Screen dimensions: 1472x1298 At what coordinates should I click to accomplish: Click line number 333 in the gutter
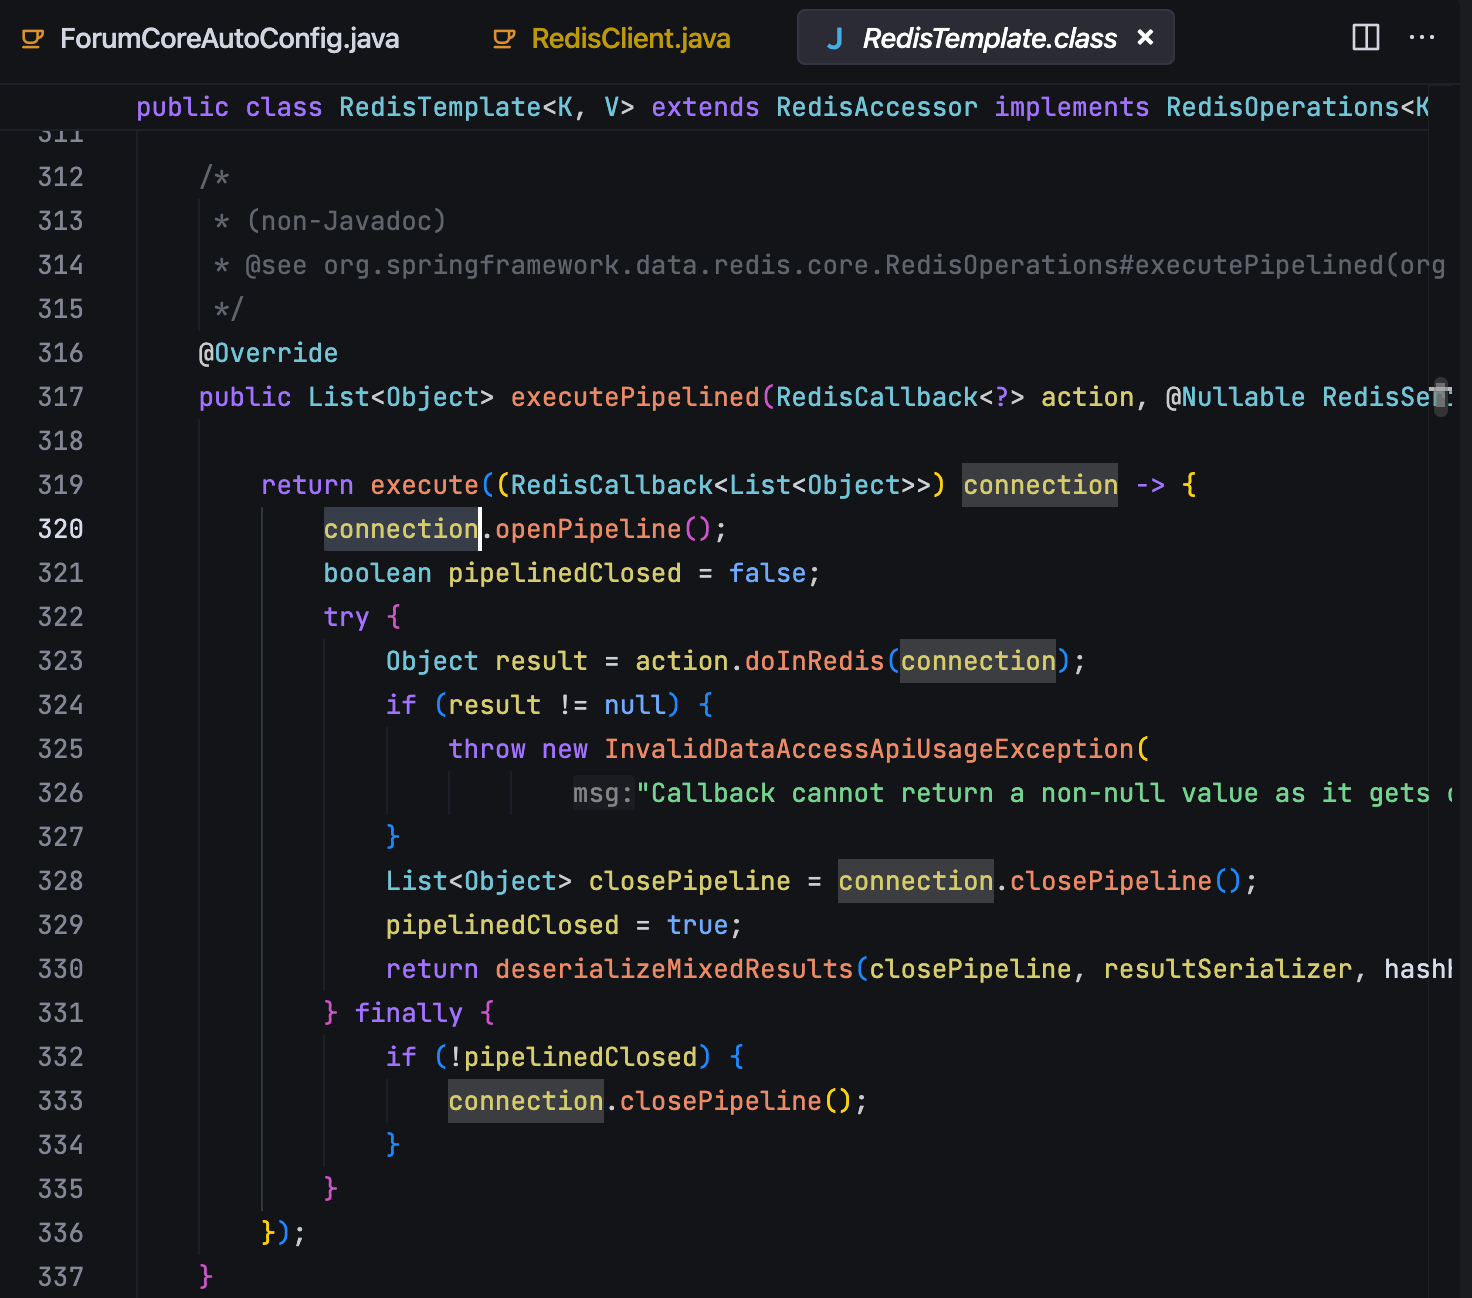[x=59, y=1100]
